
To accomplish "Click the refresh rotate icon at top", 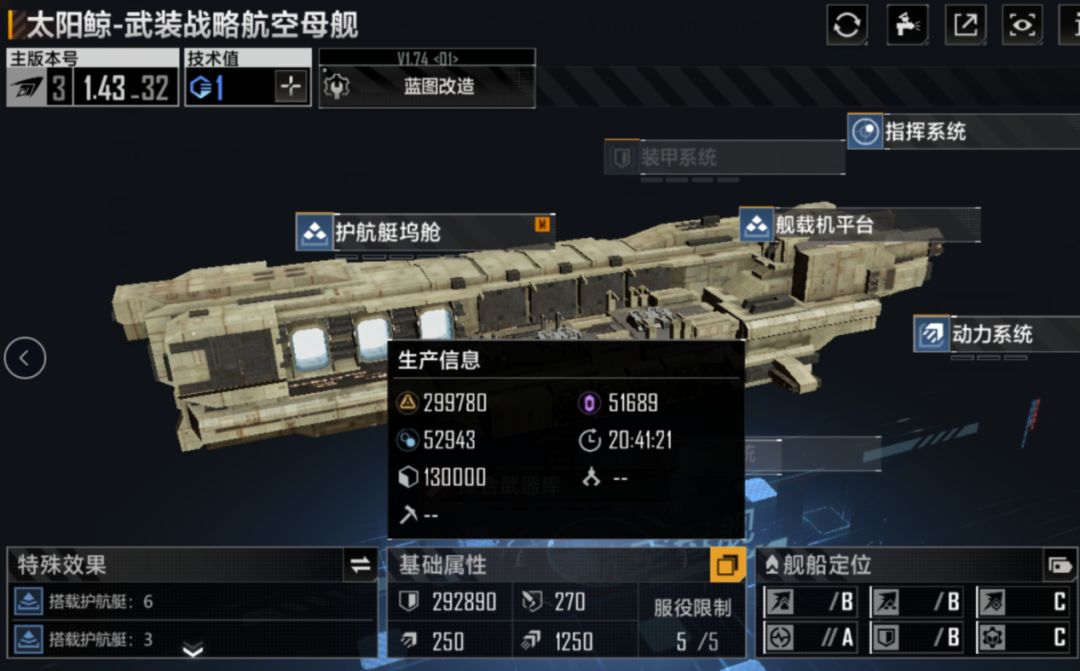I will (847, 25).
